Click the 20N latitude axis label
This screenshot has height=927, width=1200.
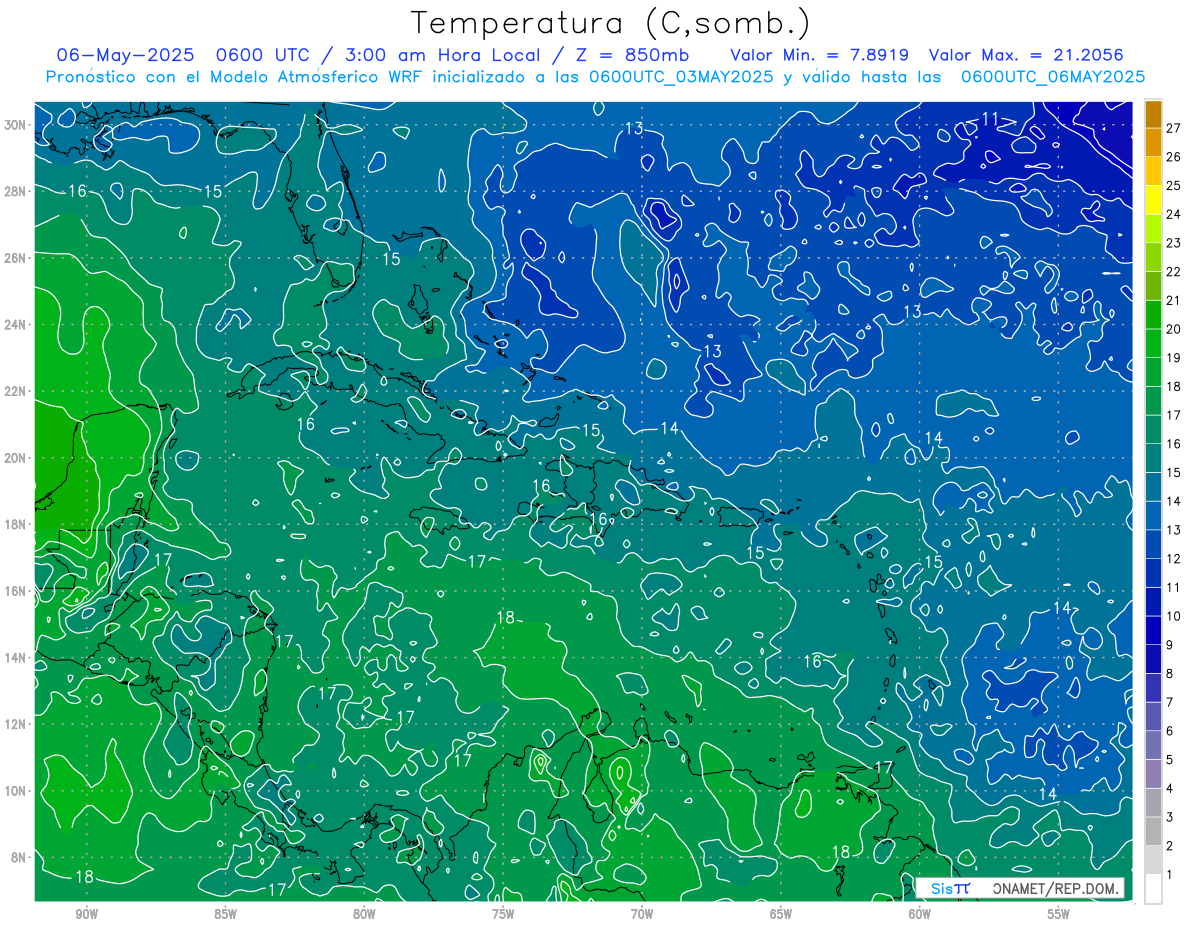pos(15,458)
